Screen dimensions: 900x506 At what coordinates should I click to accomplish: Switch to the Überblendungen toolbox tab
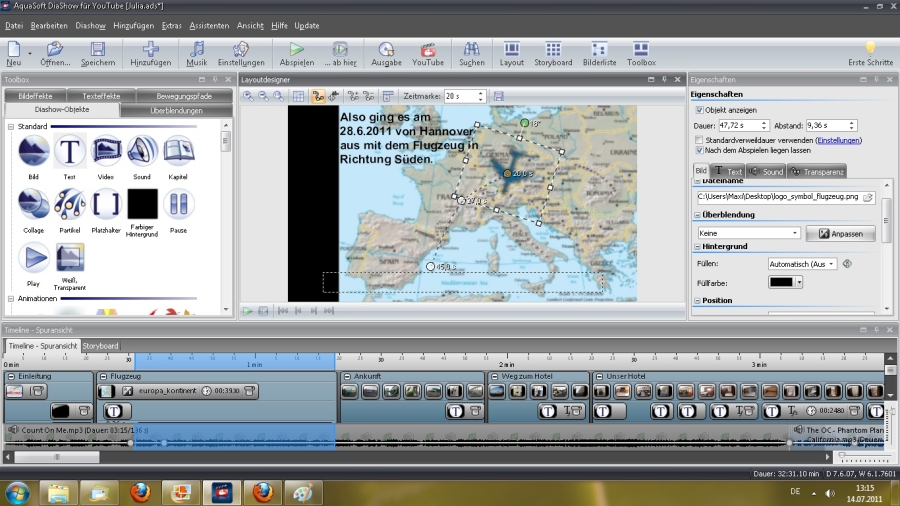176,111
